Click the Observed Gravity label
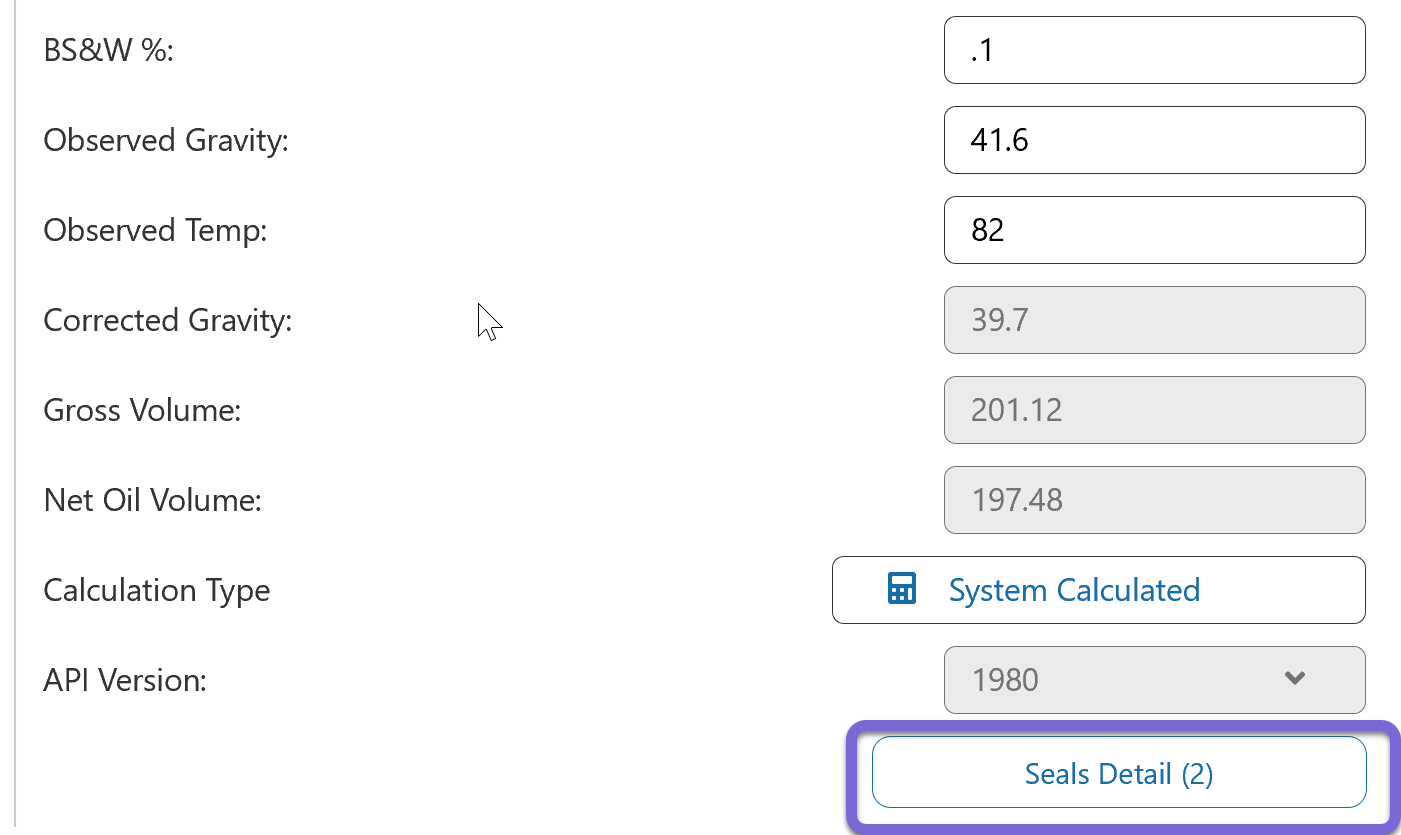The image size is (1401, 835). click(165, 141)
